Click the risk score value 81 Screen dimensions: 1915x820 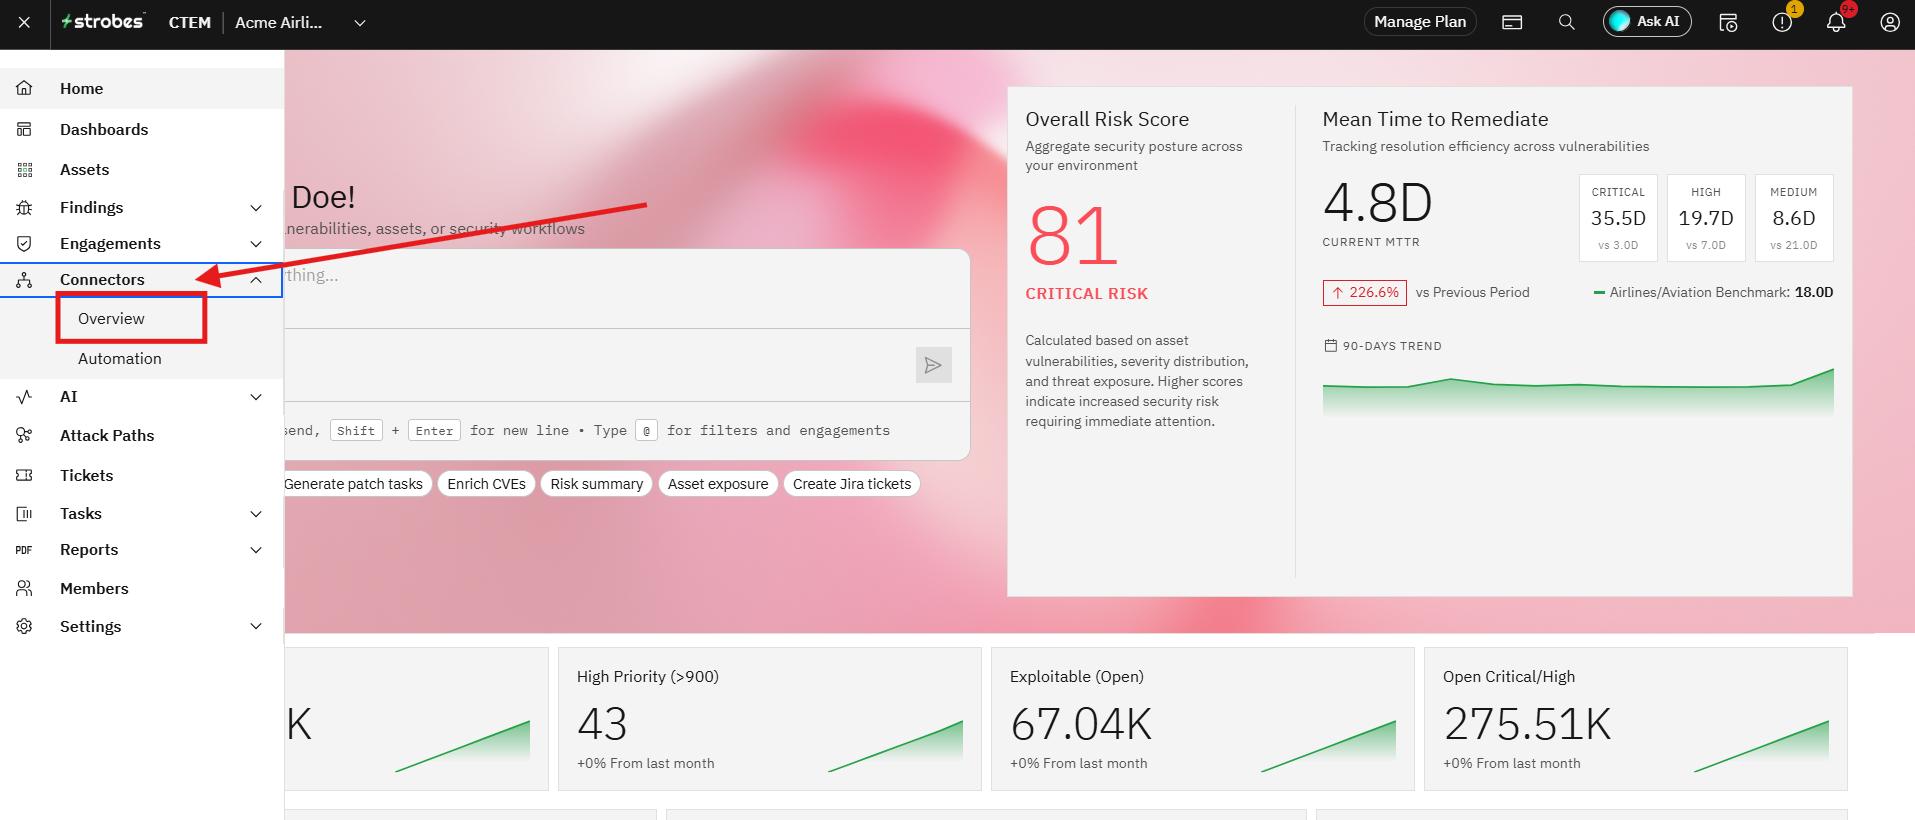click(1073, 237)
